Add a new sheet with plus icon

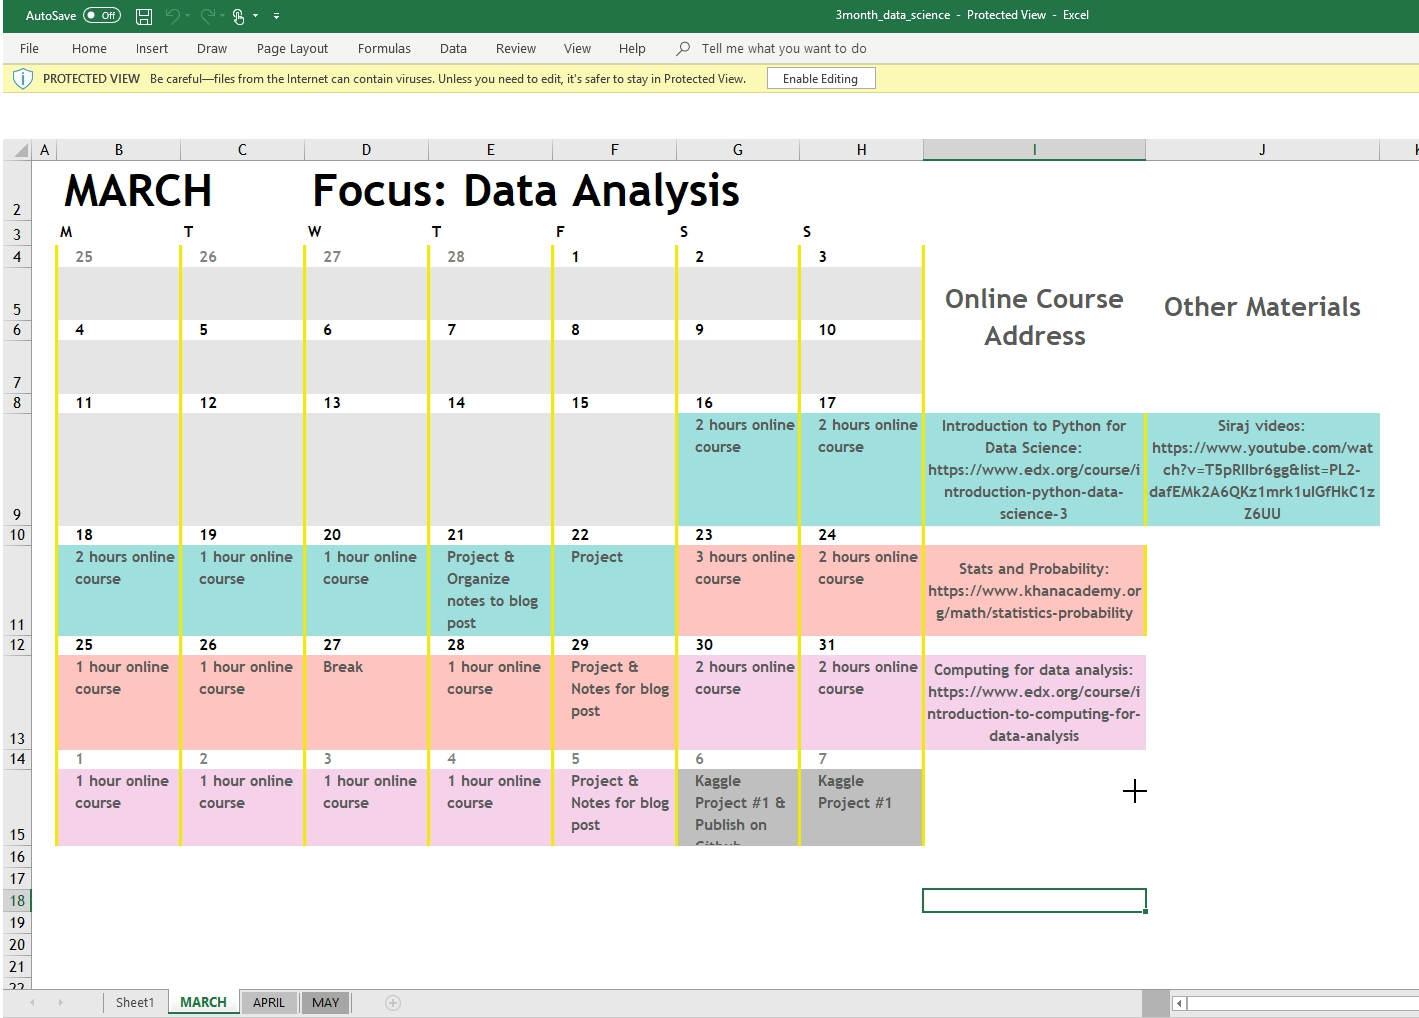[x=393, y=1003]
